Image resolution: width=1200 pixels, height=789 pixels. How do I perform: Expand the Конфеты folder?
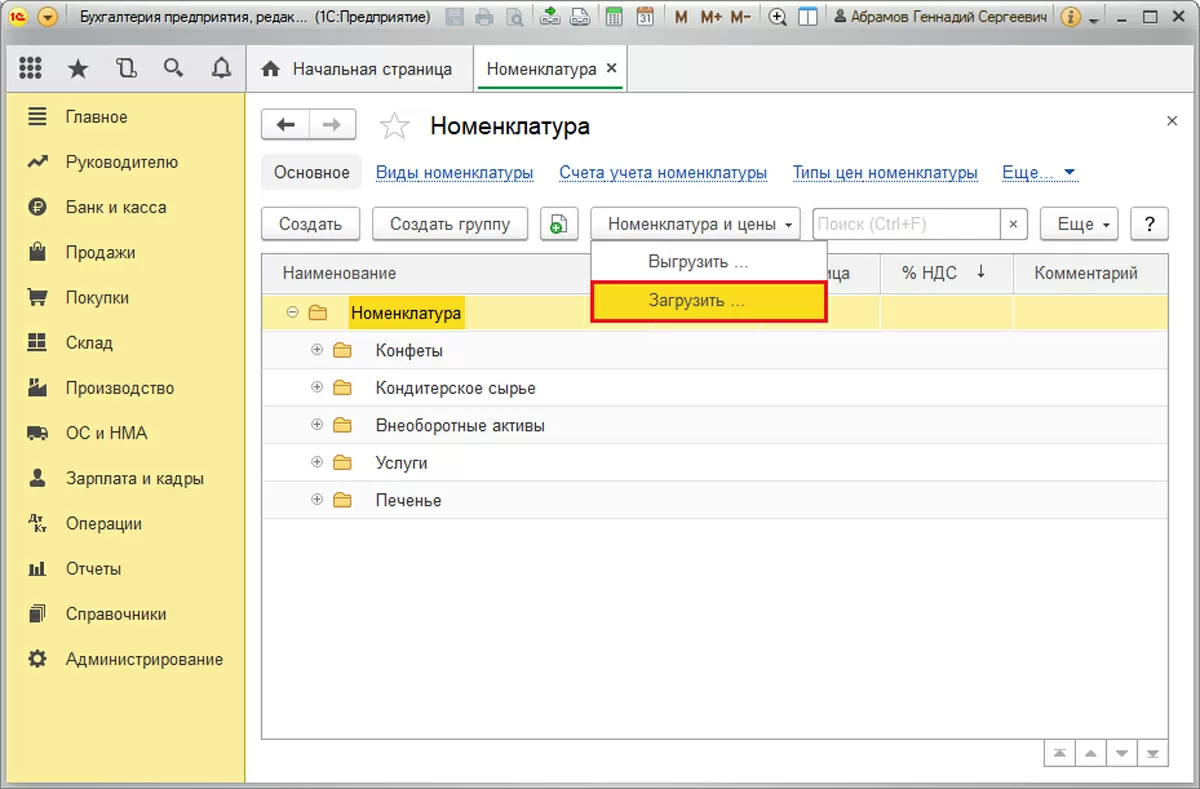click(x=318, y=350)
